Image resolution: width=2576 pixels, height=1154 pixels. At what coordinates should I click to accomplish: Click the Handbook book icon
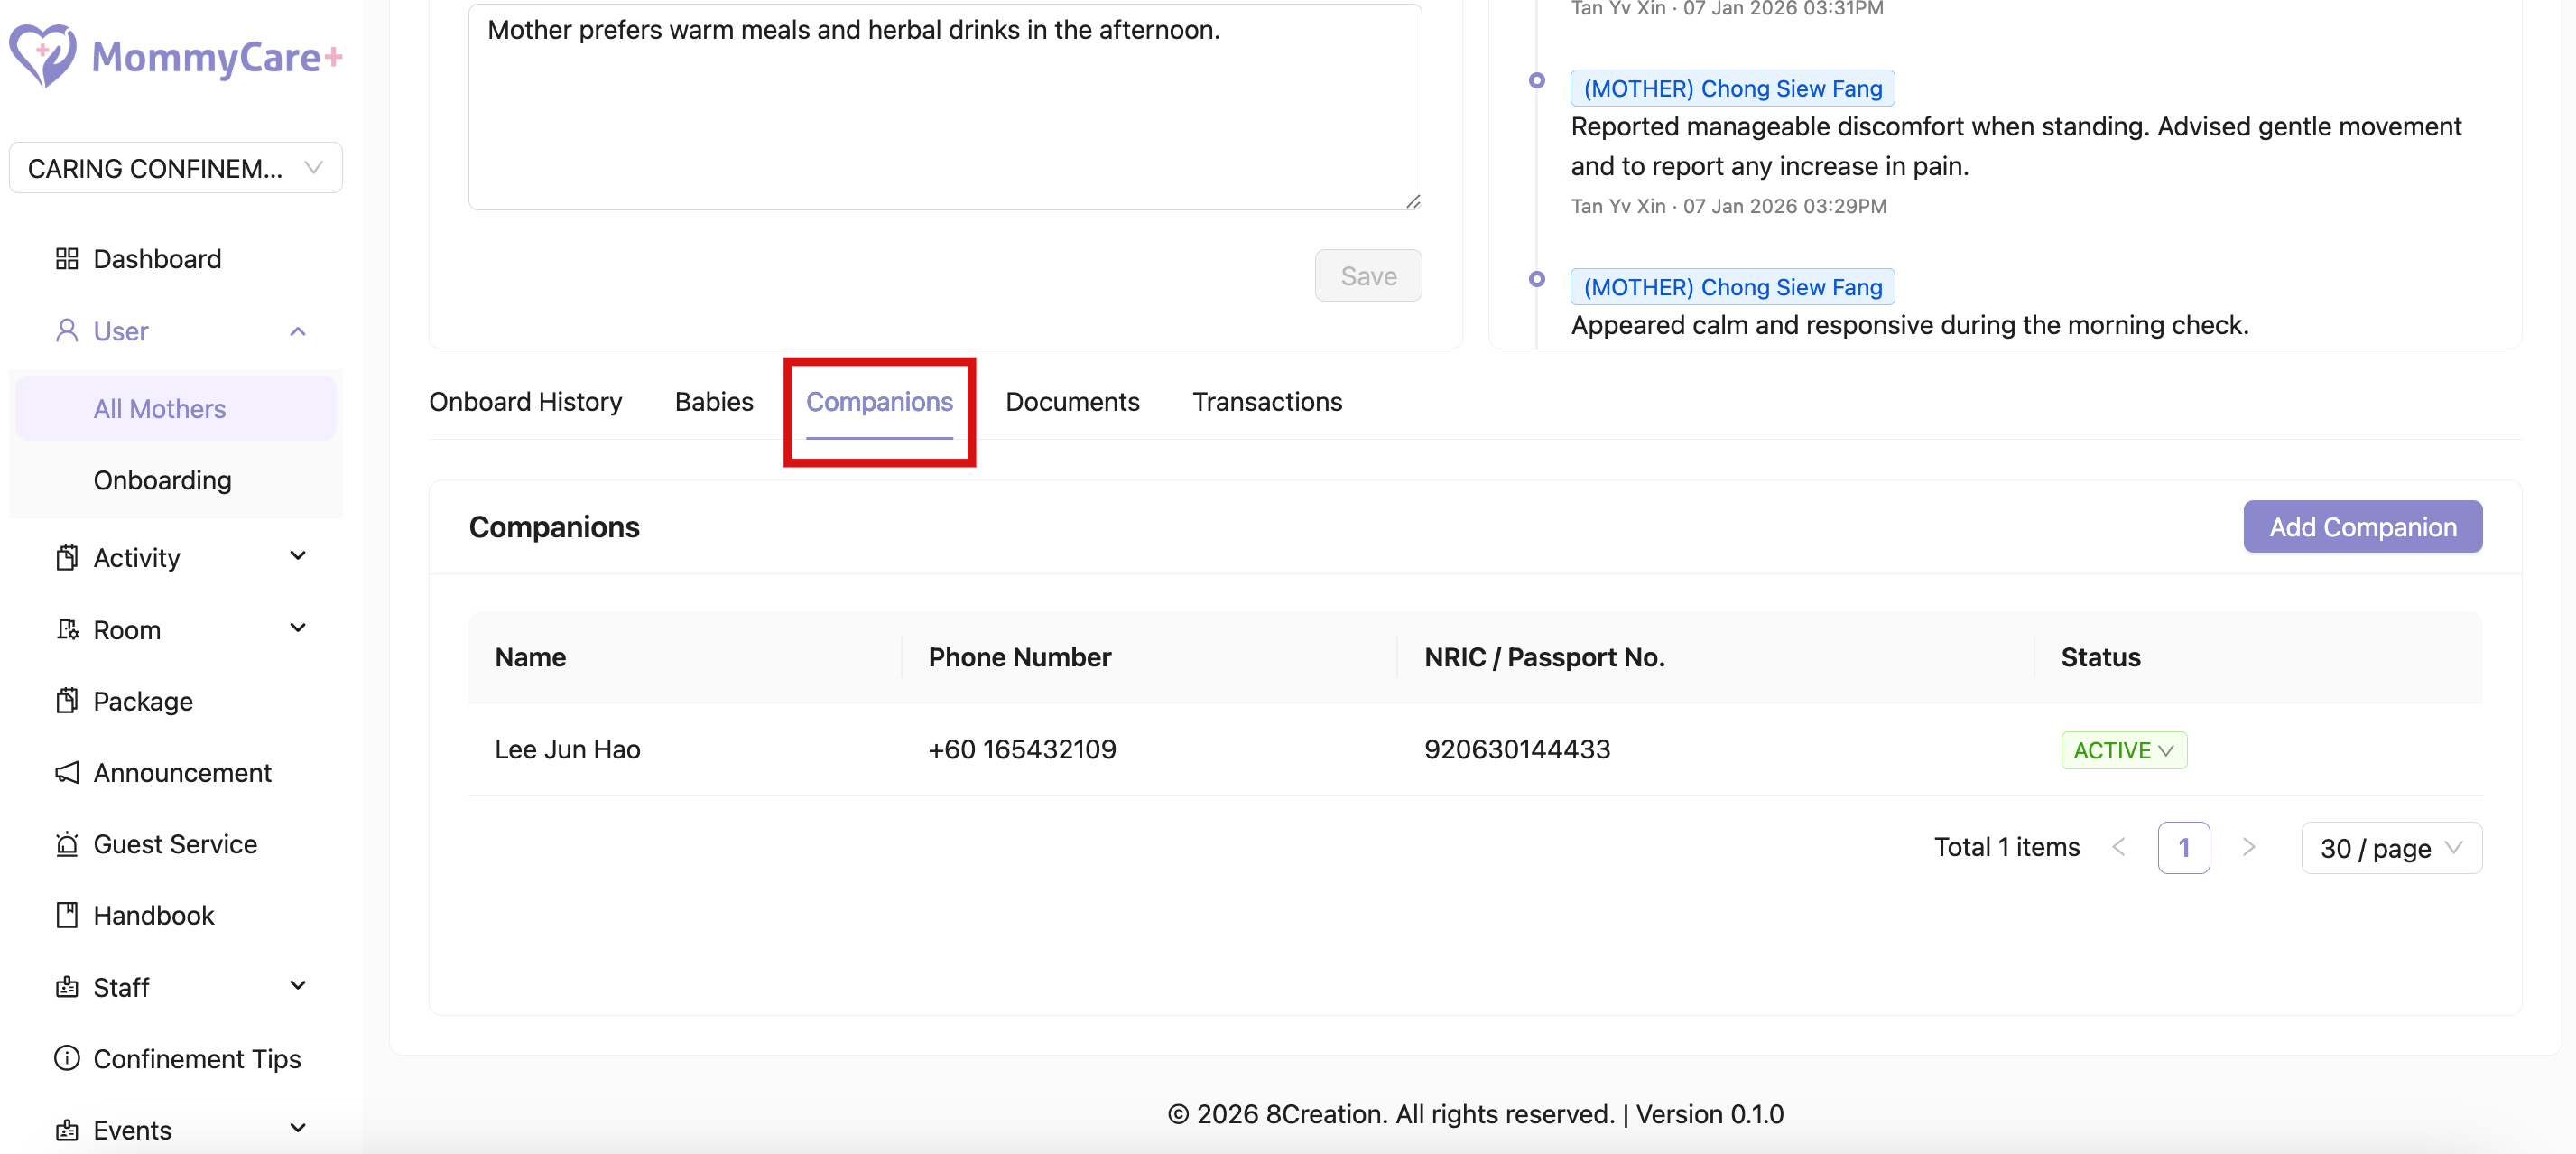(x=67, y=915)
